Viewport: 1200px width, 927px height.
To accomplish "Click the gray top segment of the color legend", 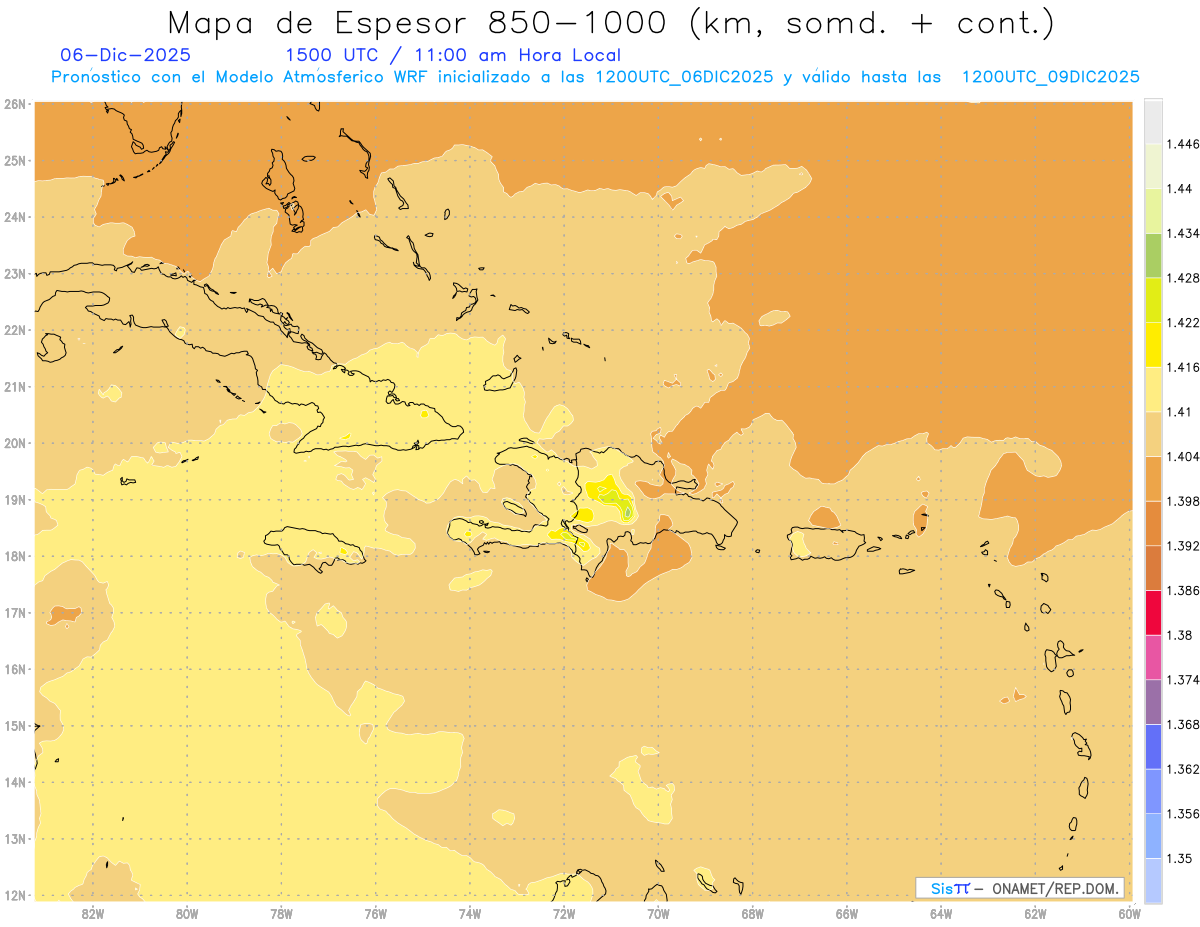I will click(x=1153, y=122).
